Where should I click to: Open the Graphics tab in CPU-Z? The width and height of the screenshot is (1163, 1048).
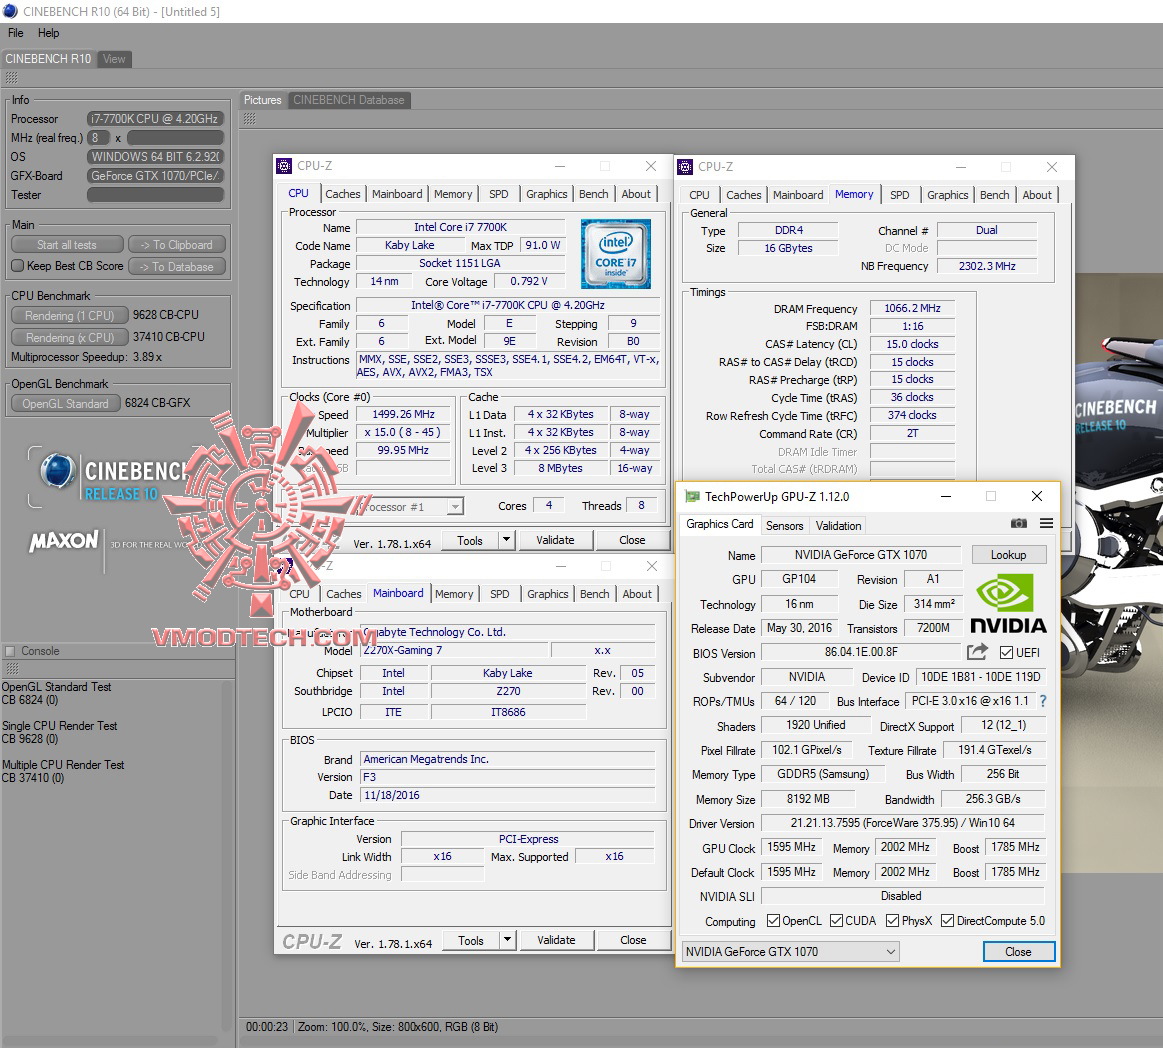coord(546,193)
